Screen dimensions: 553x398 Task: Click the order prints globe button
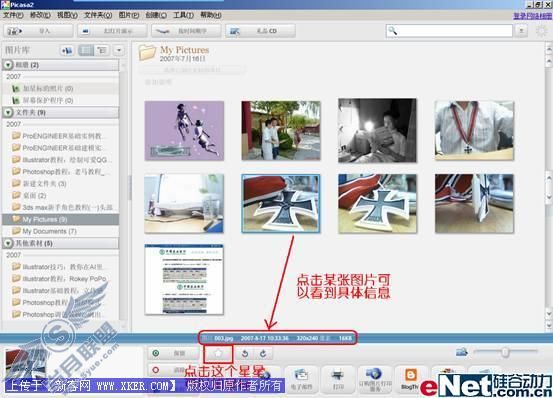375,379
